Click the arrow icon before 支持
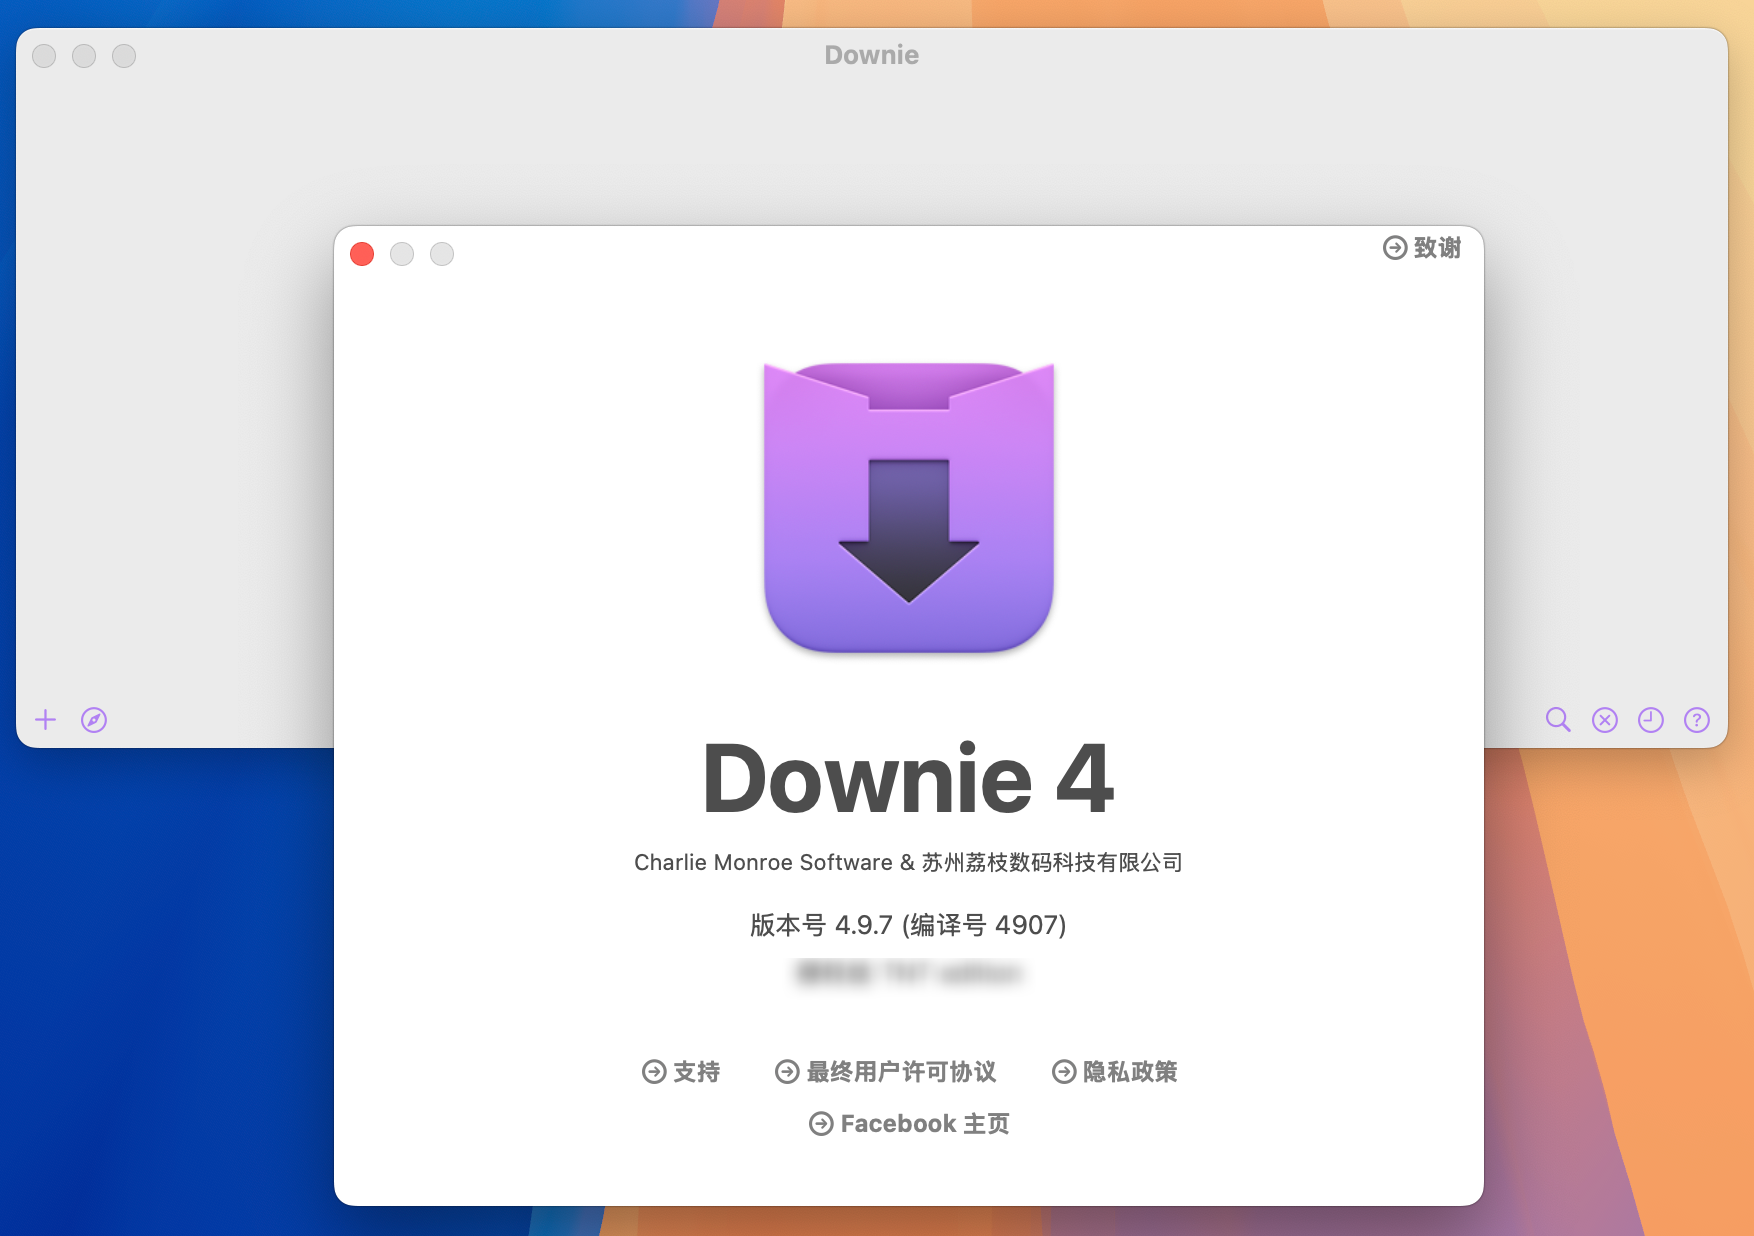Screen dimensions: 1754x1236 [652, 1072]
